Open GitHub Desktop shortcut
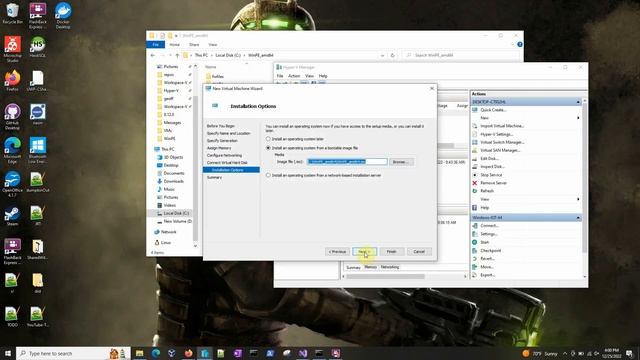This screenshot has width=640, height=360. pyautogui.click(x=12, y=117)
